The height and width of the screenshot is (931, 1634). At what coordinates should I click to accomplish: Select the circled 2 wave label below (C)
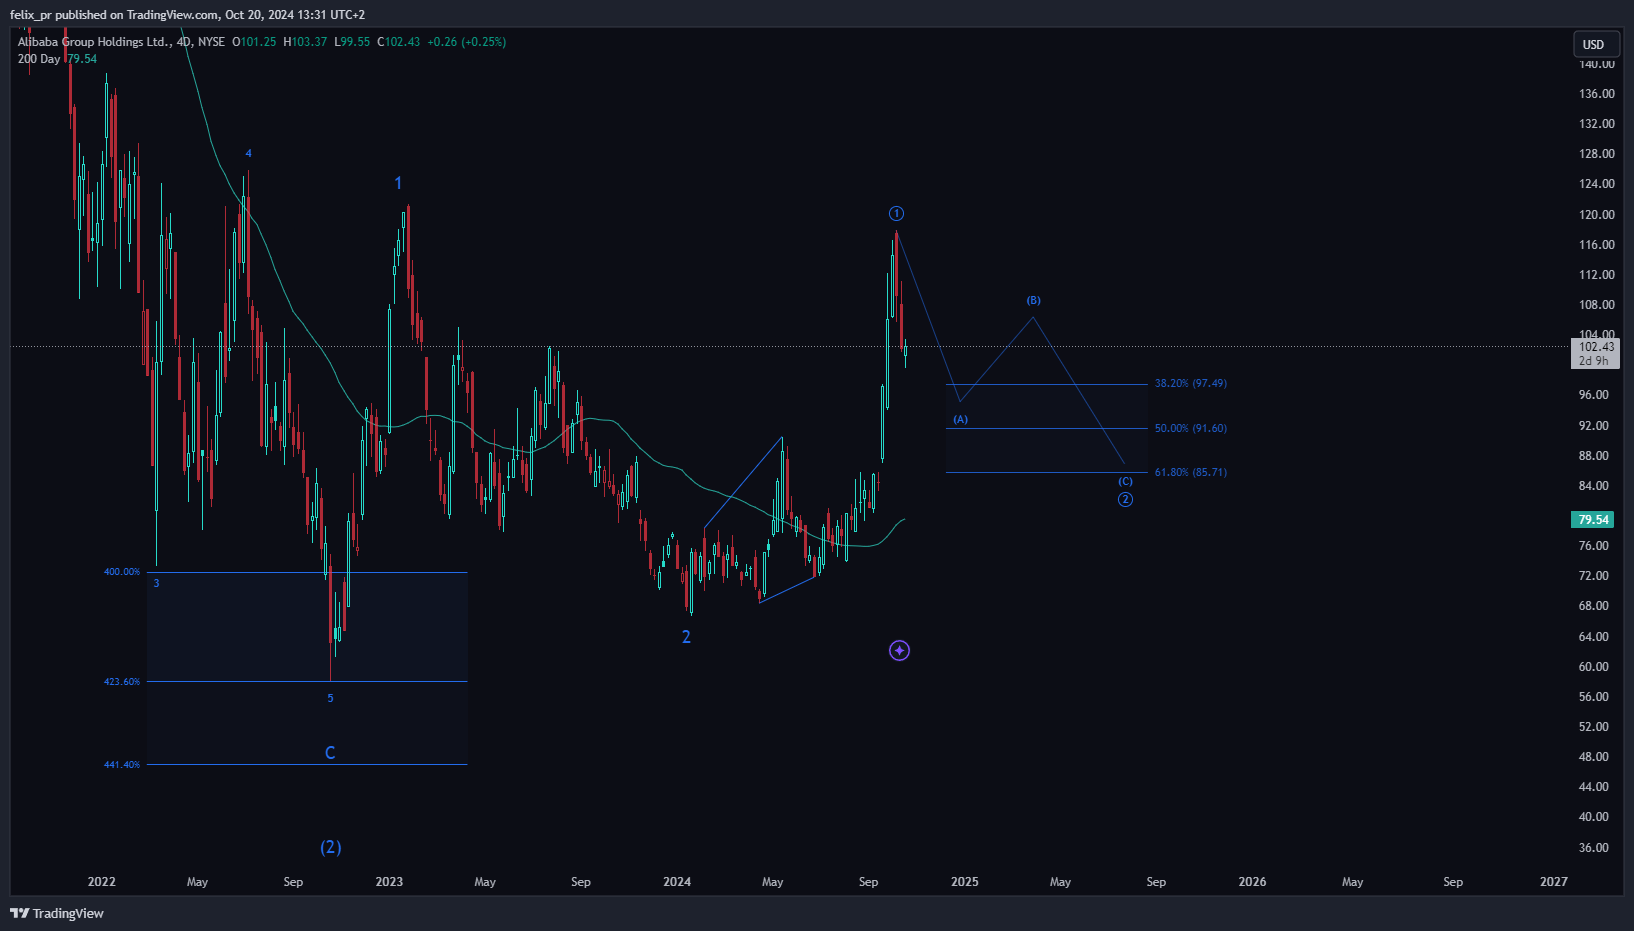(1125, 499)
